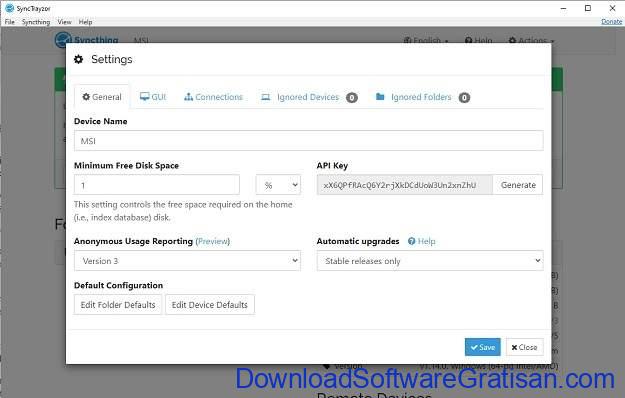Open the View menu

[64, 22]
